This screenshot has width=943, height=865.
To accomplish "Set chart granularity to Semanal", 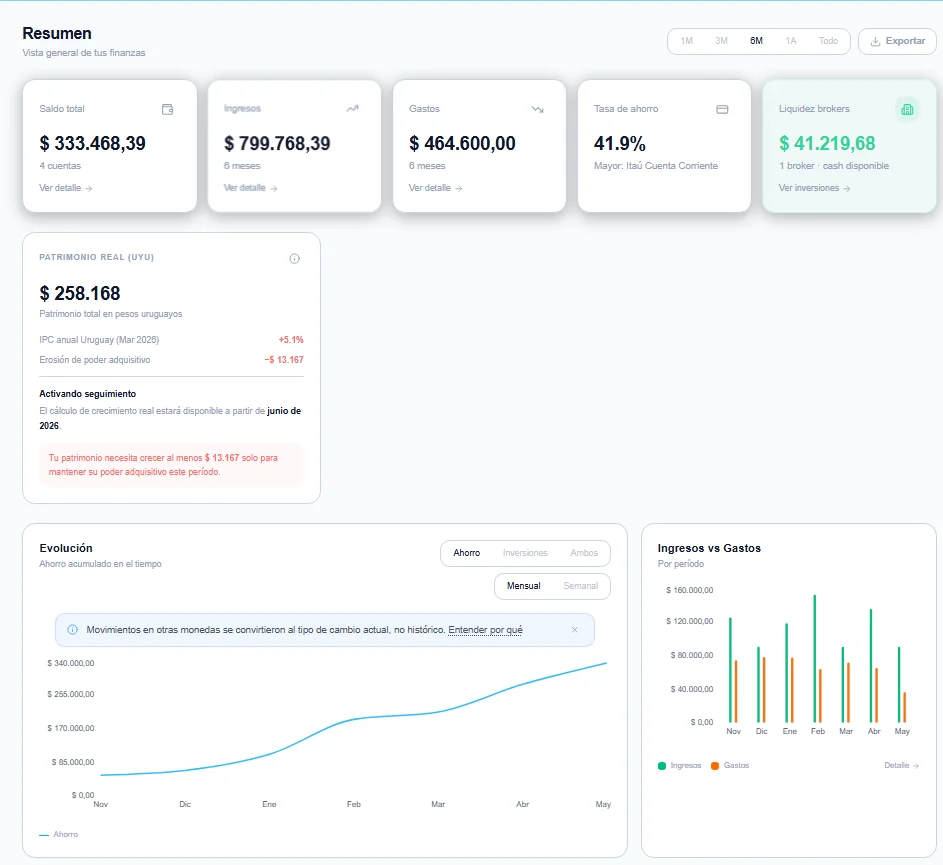I will pos(581,586).
